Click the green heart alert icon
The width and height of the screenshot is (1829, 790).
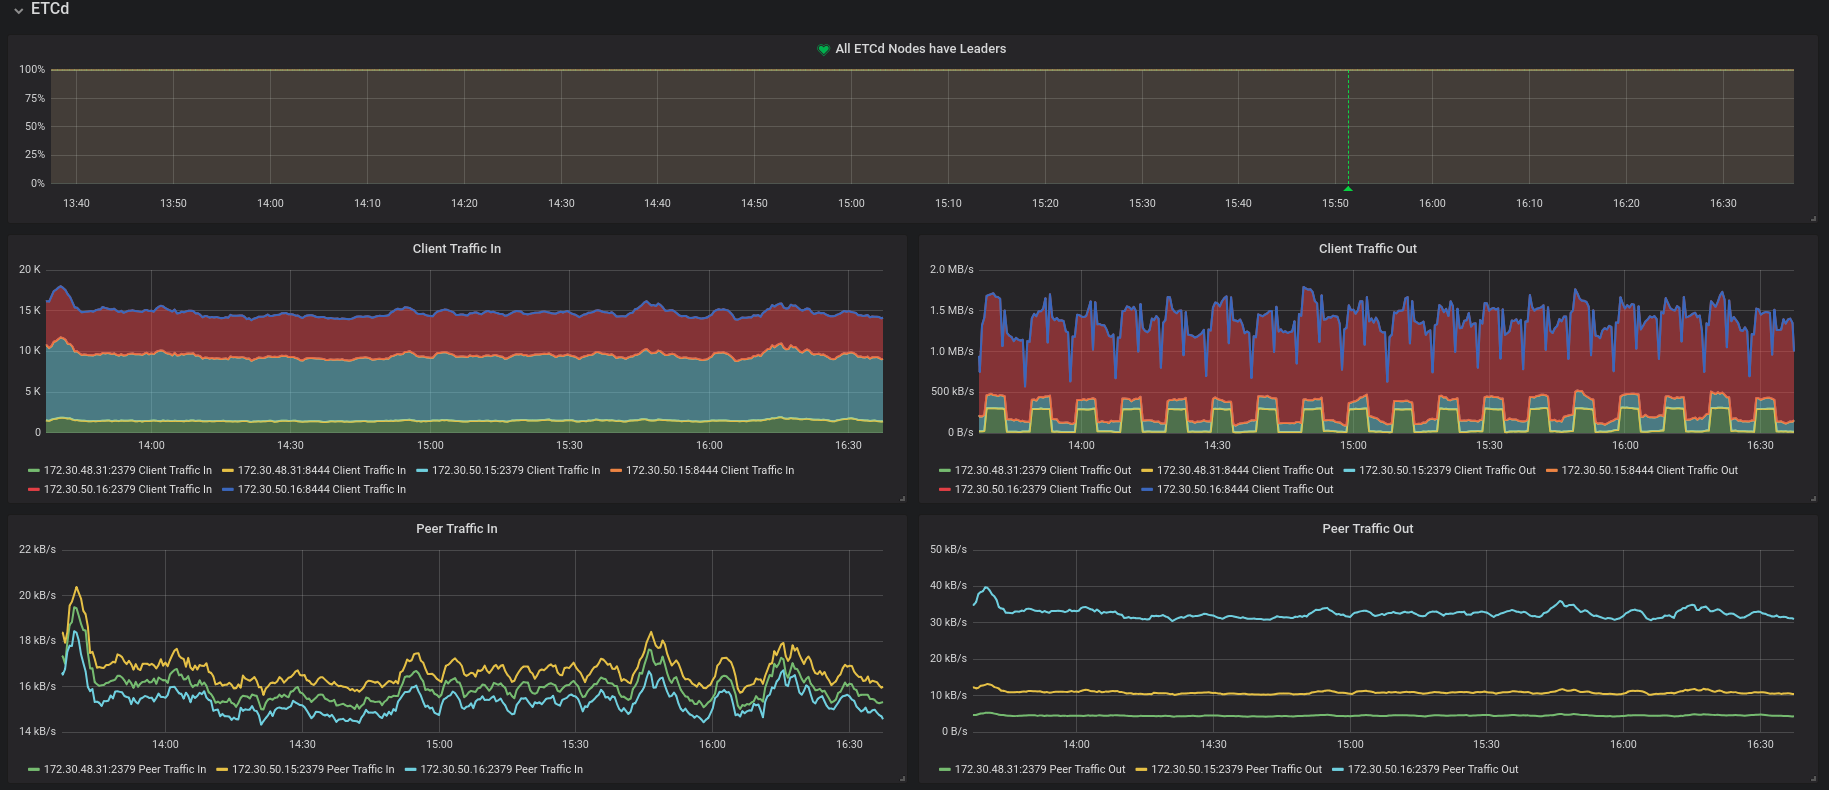point(823,49)
